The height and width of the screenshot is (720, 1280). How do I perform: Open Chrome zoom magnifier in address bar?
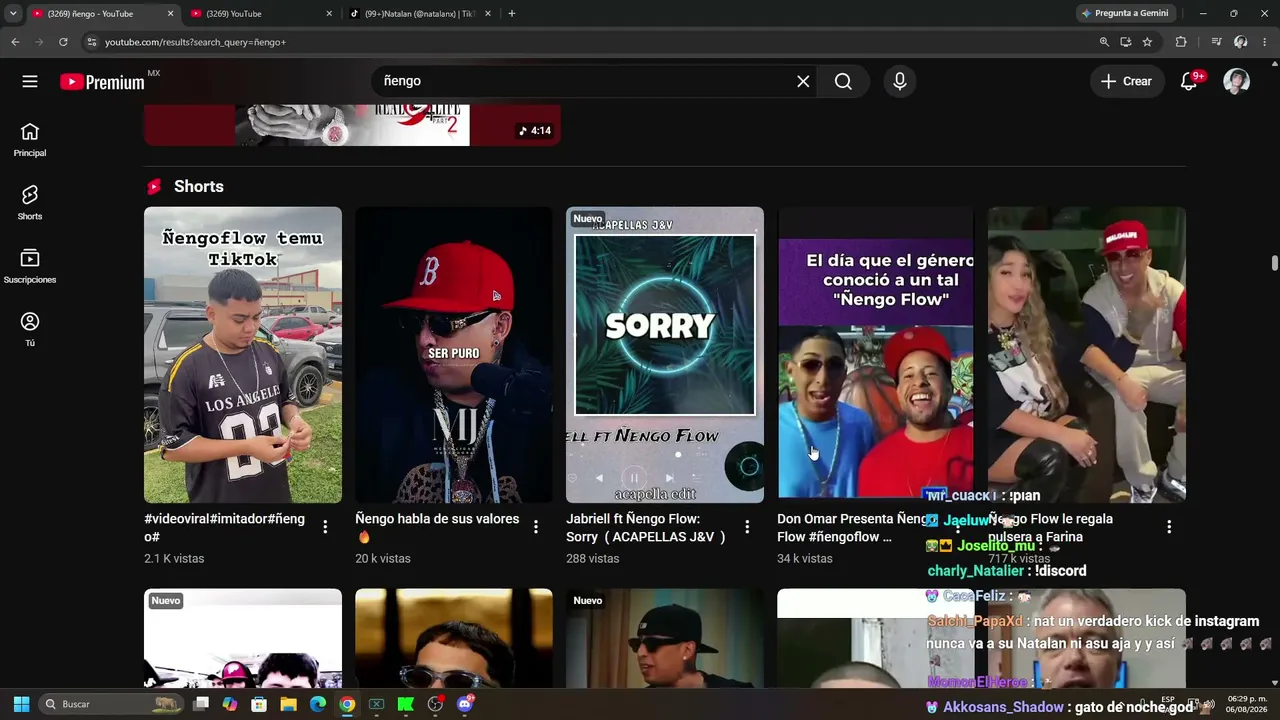1104,42
